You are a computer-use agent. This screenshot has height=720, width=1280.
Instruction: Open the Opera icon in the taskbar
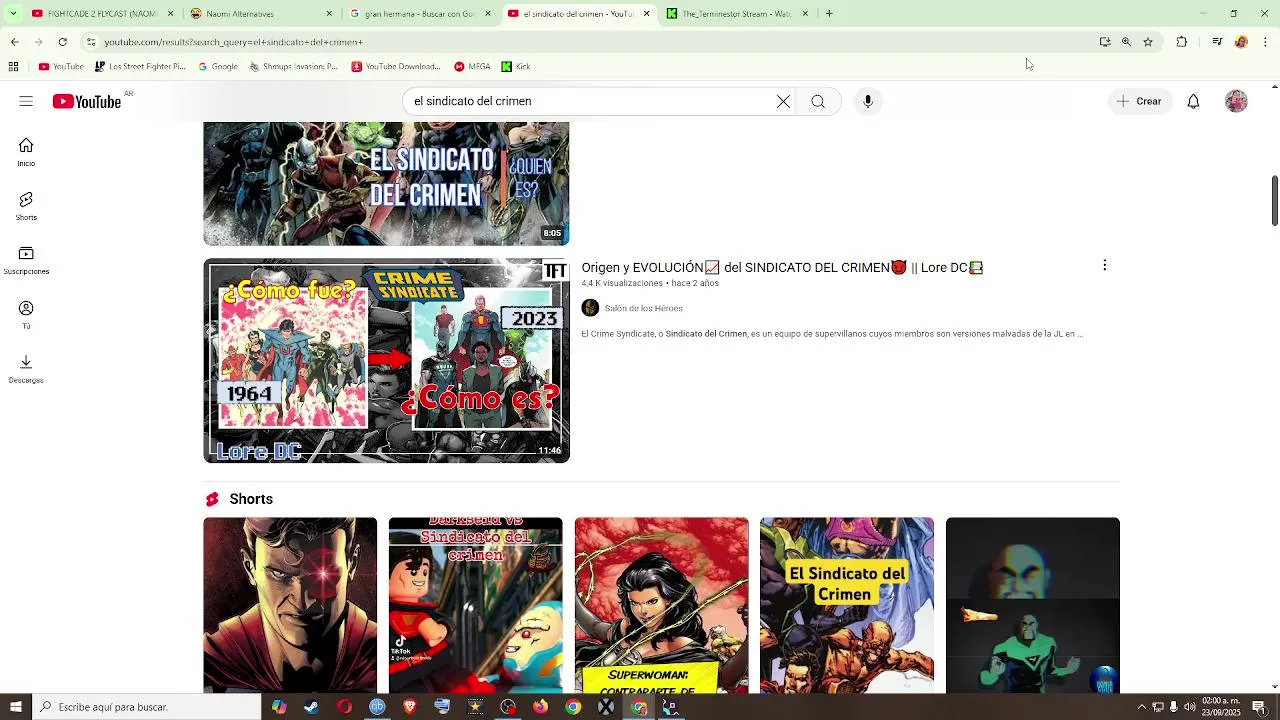click(x=344, y=707)
